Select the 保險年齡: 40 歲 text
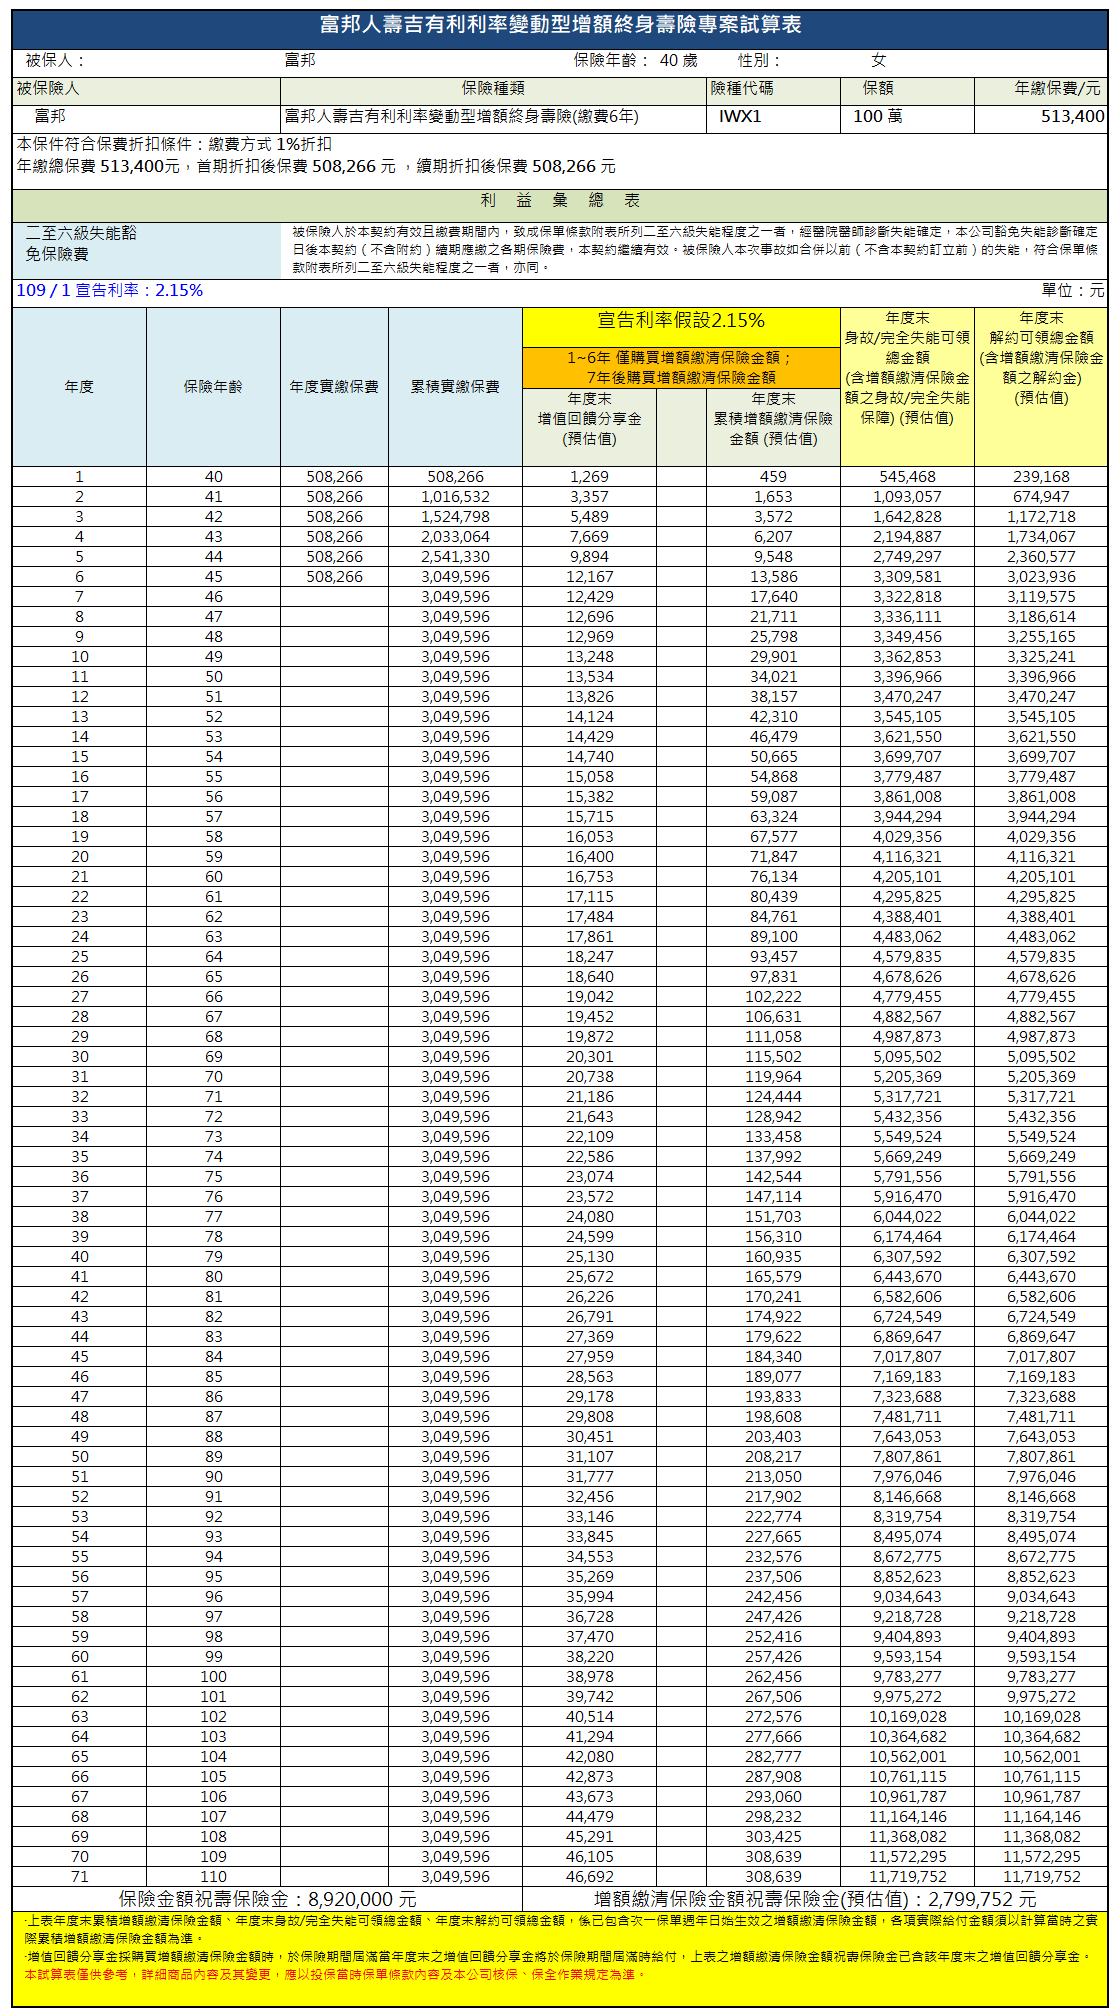1109x2008 pixels. (x=635, y=60)
